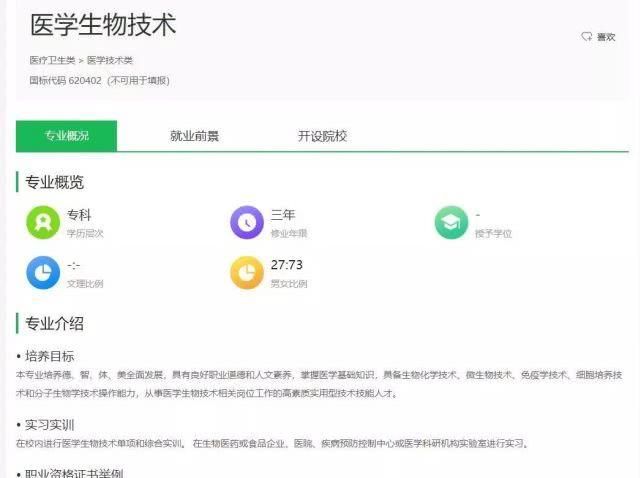The width and height of the screenshot is (640, 478).
Task: Open the 医学技术类 breadcrumb link
Action: click(x=110, y=60)
